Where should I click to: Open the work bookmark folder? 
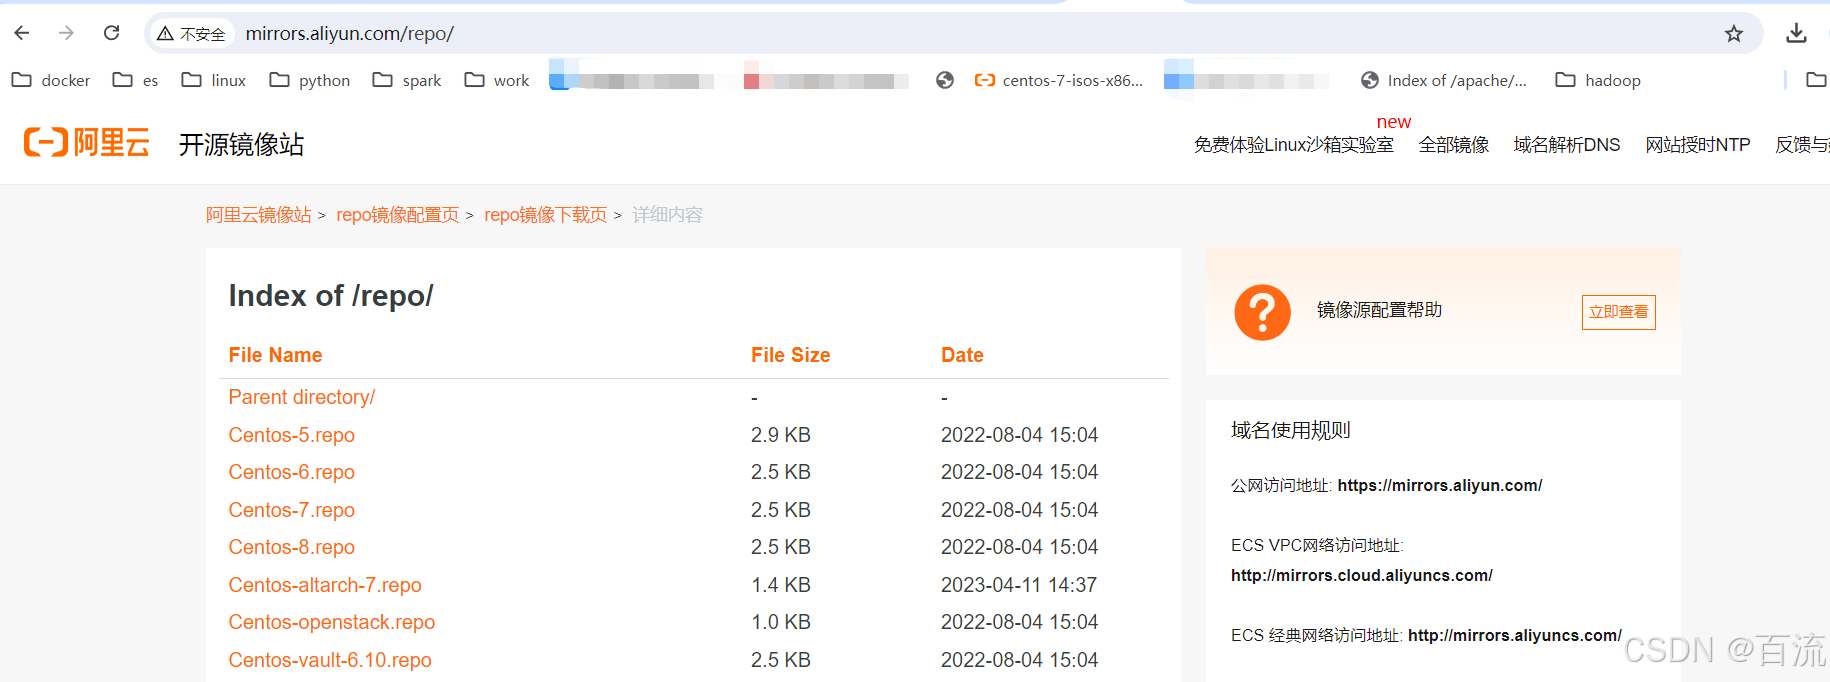pyautogui.click(x=497, y=80)
